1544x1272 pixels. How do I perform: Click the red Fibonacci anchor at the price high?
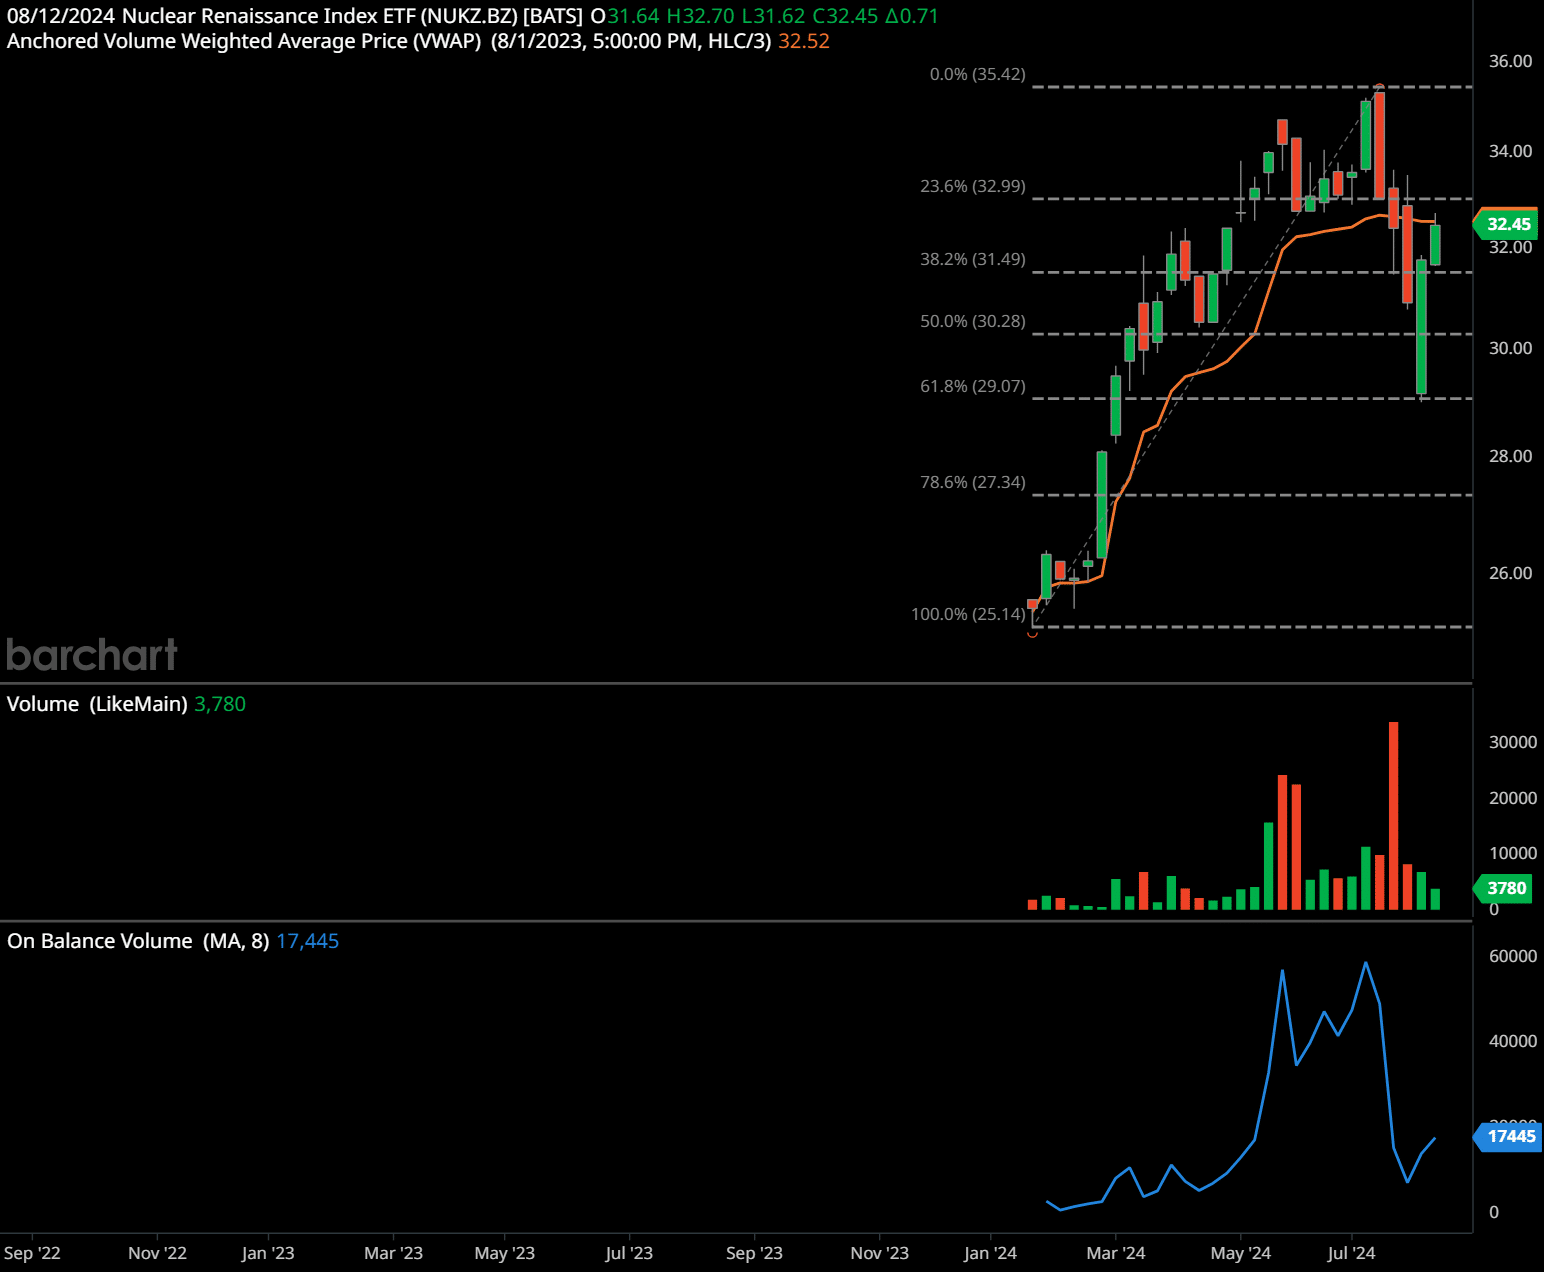coord(1379,86)
